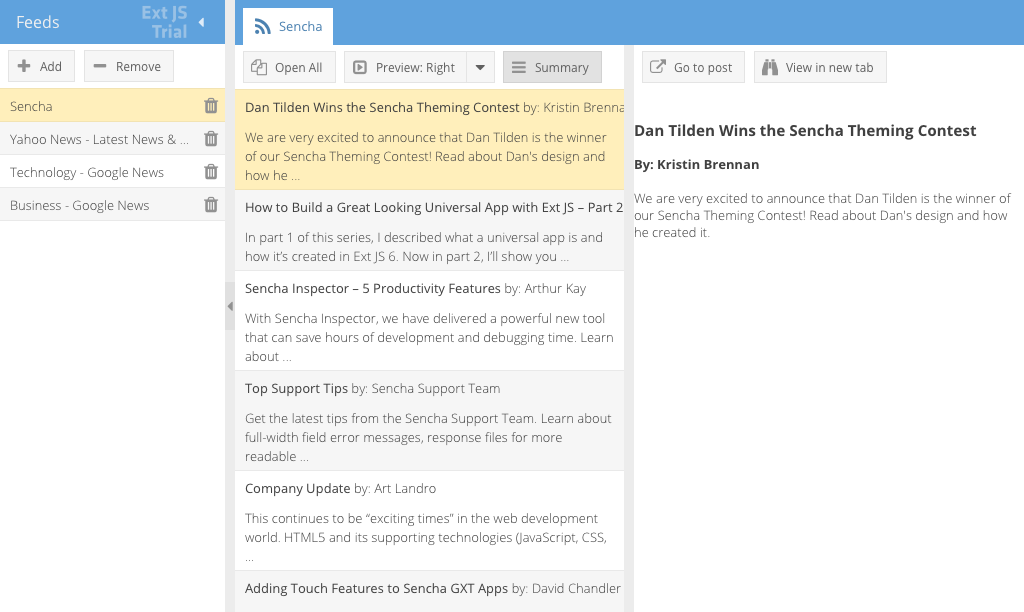
Task: Select 'Adding Touch Features to Sencha GXT Apps' post
Action: [x=430, y=591]
